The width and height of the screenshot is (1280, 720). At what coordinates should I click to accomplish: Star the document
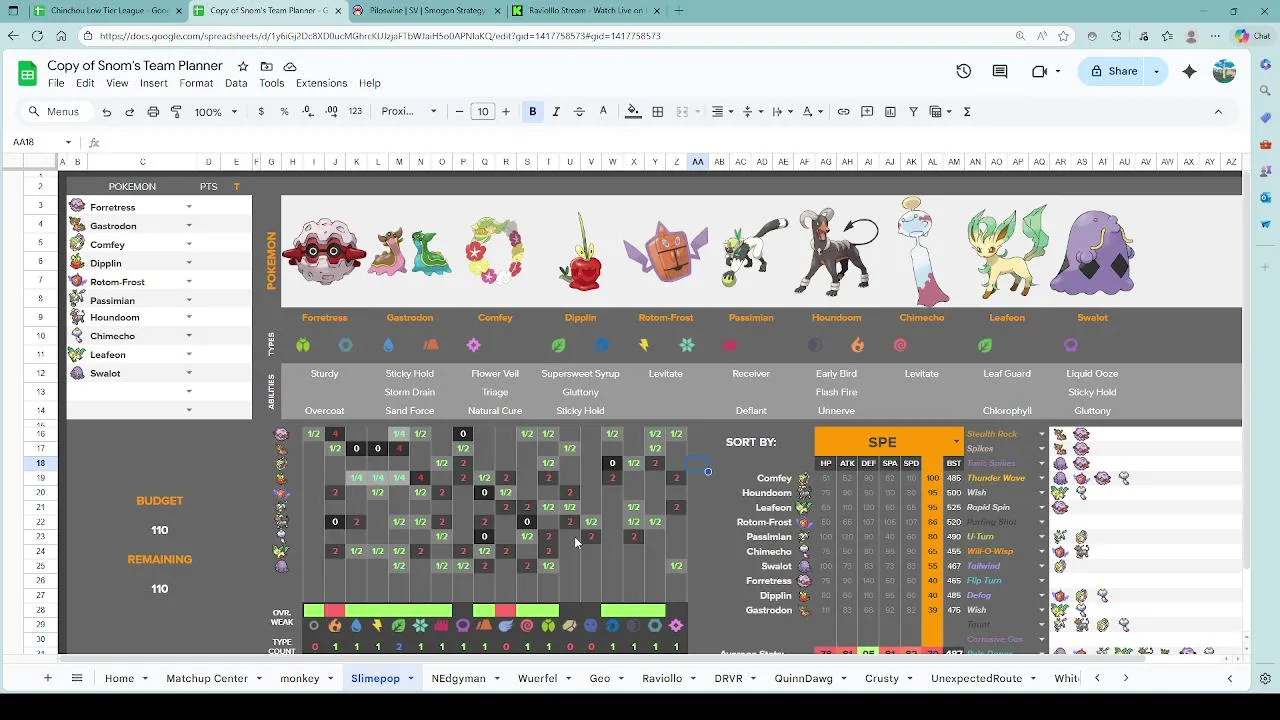[x=243, y=66]
